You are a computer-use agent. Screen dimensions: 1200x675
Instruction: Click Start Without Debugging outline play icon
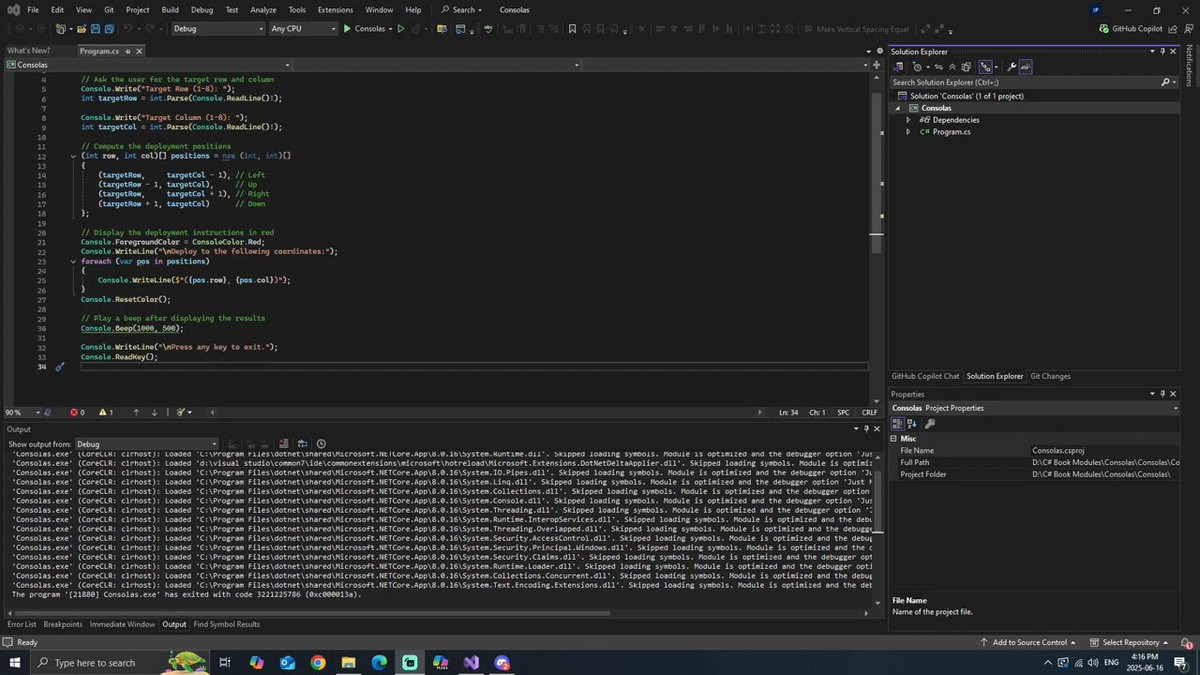point(400,29)
